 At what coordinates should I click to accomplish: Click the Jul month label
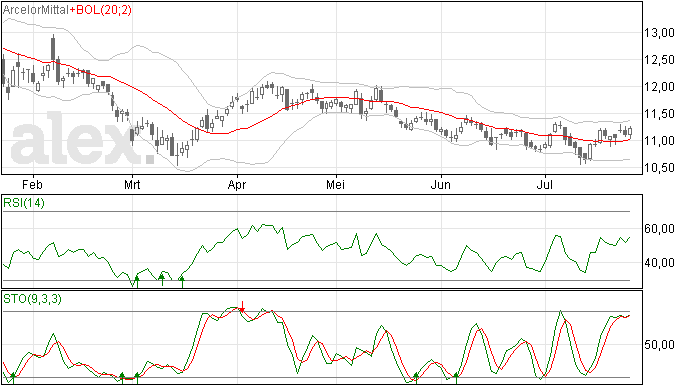click(x=544, y=184)
